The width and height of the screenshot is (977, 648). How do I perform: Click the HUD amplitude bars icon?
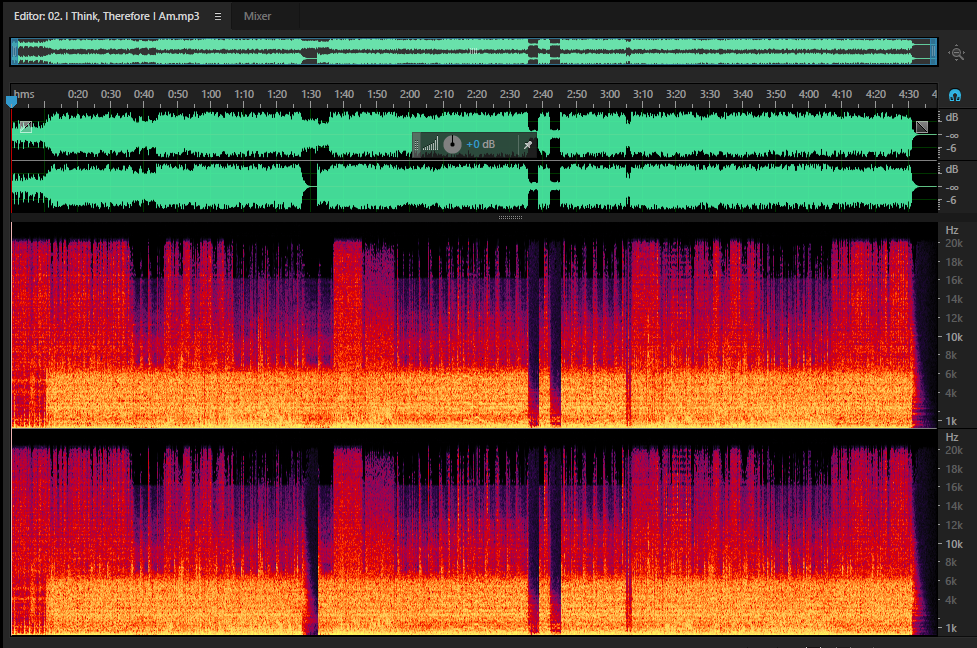pos(431,145)
